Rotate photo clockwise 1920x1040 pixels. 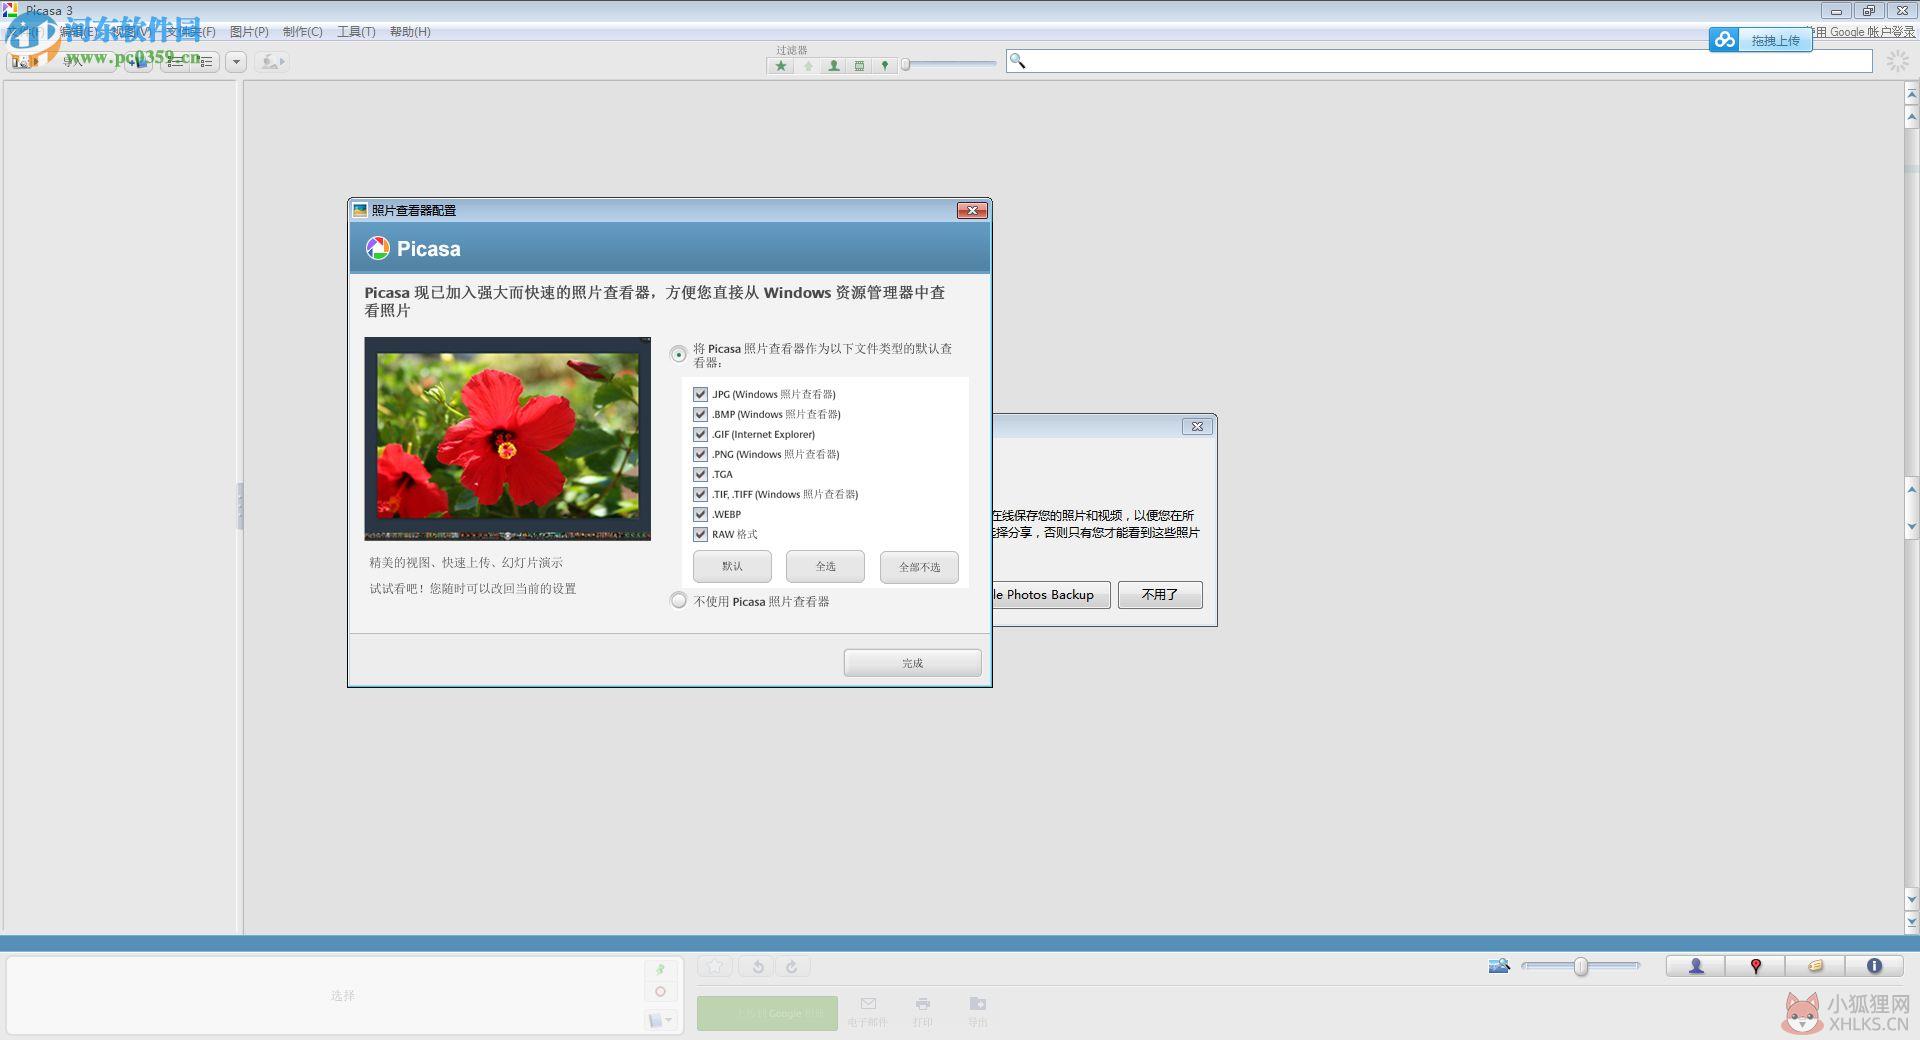tap(792, 966)
